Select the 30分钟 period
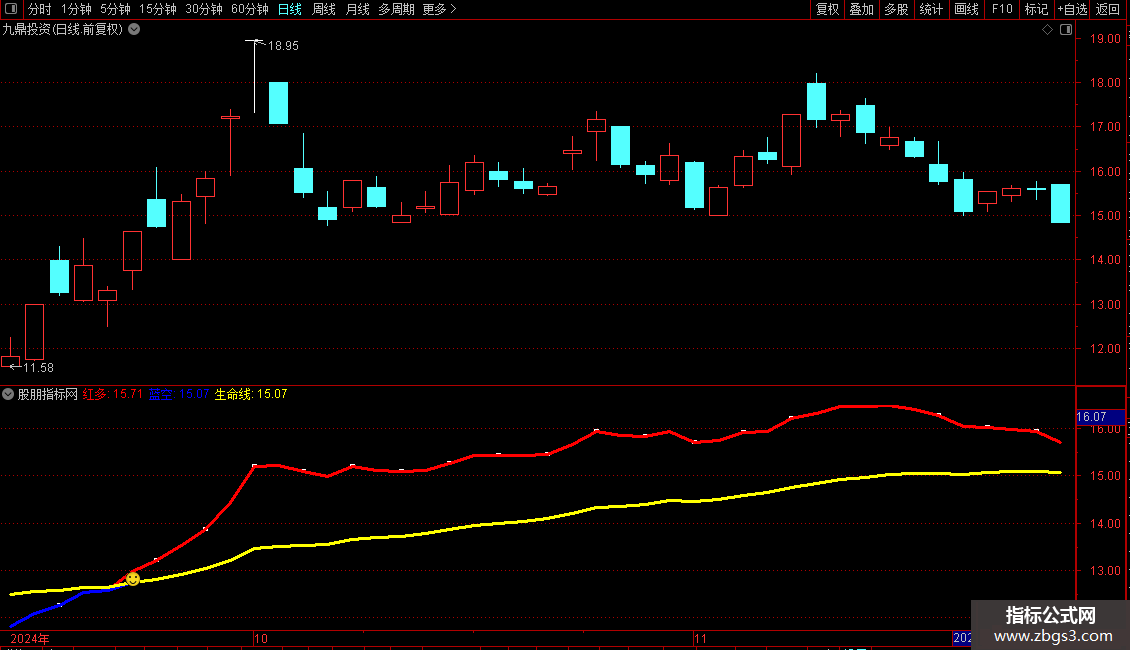This screenshot has width=1130, height=650. [x=204, y=9]
